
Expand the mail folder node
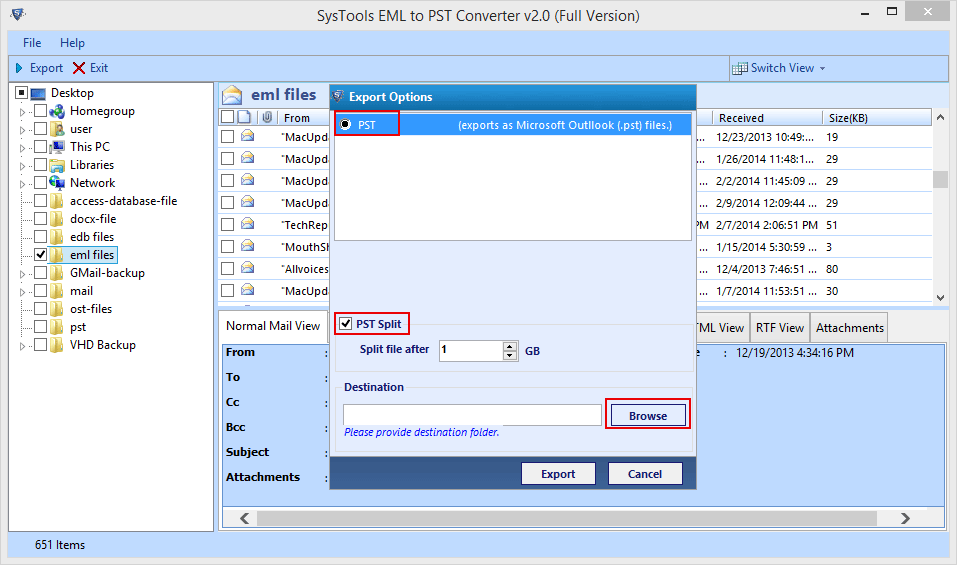point(23,292)
